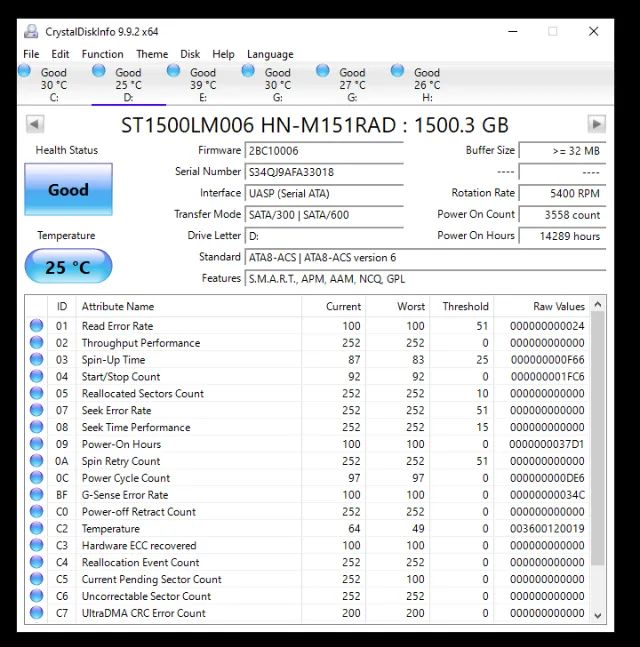Click the status orb for Spin Retry Count
The height and width of the screenshot is (647, 640).
pos(37,461)
